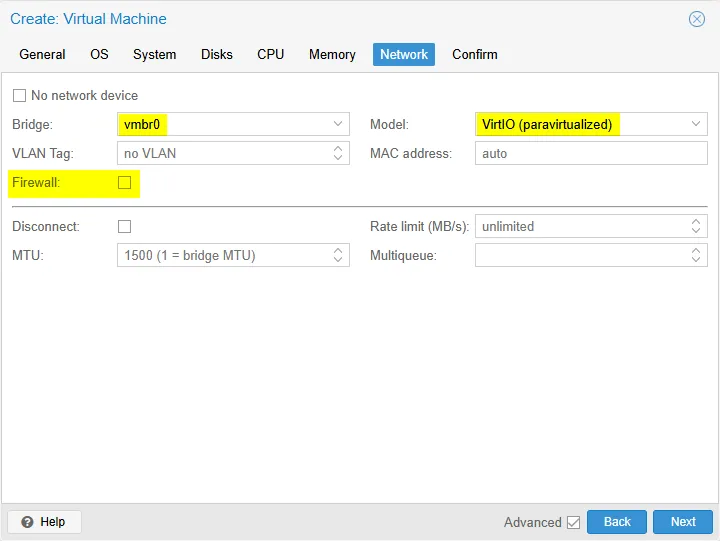Open the Model dropdown arrow
Image resolution: width=720 pixels, height=541 pixels.
click(696, 124)
